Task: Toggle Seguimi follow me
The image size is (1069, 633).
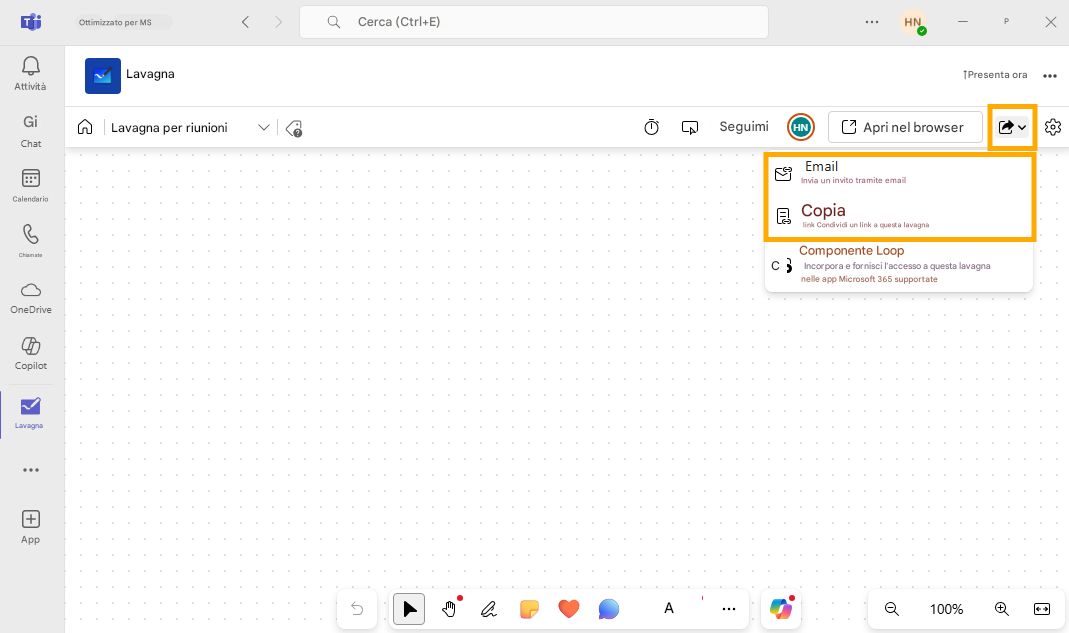Action: [744, 126]
